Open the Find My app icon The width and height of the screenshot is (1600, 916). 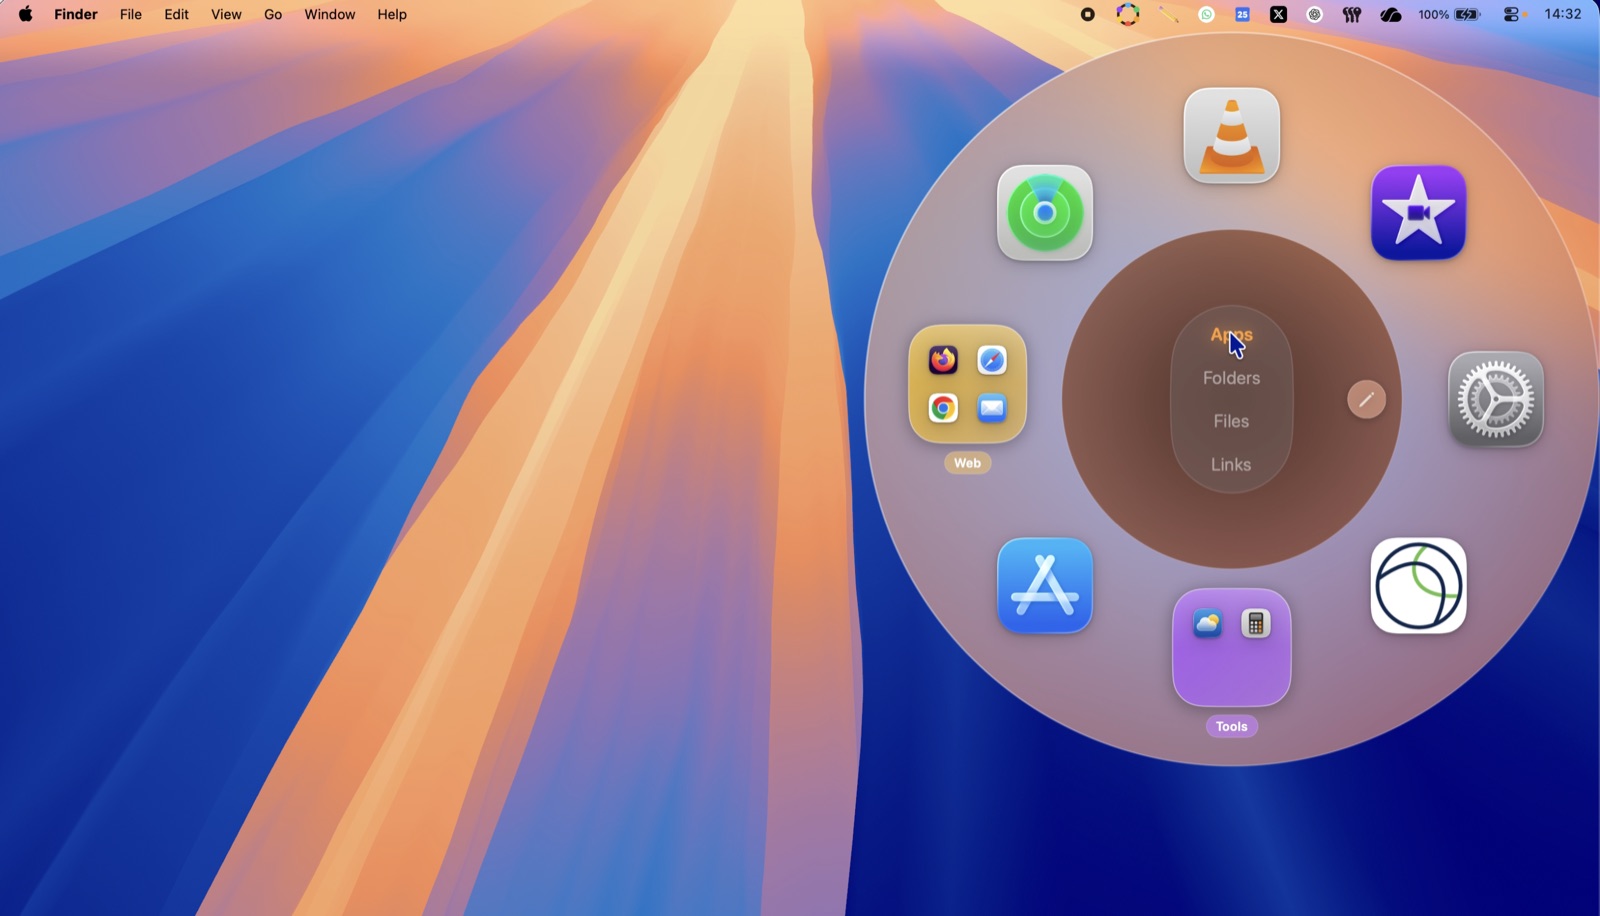1045,213
